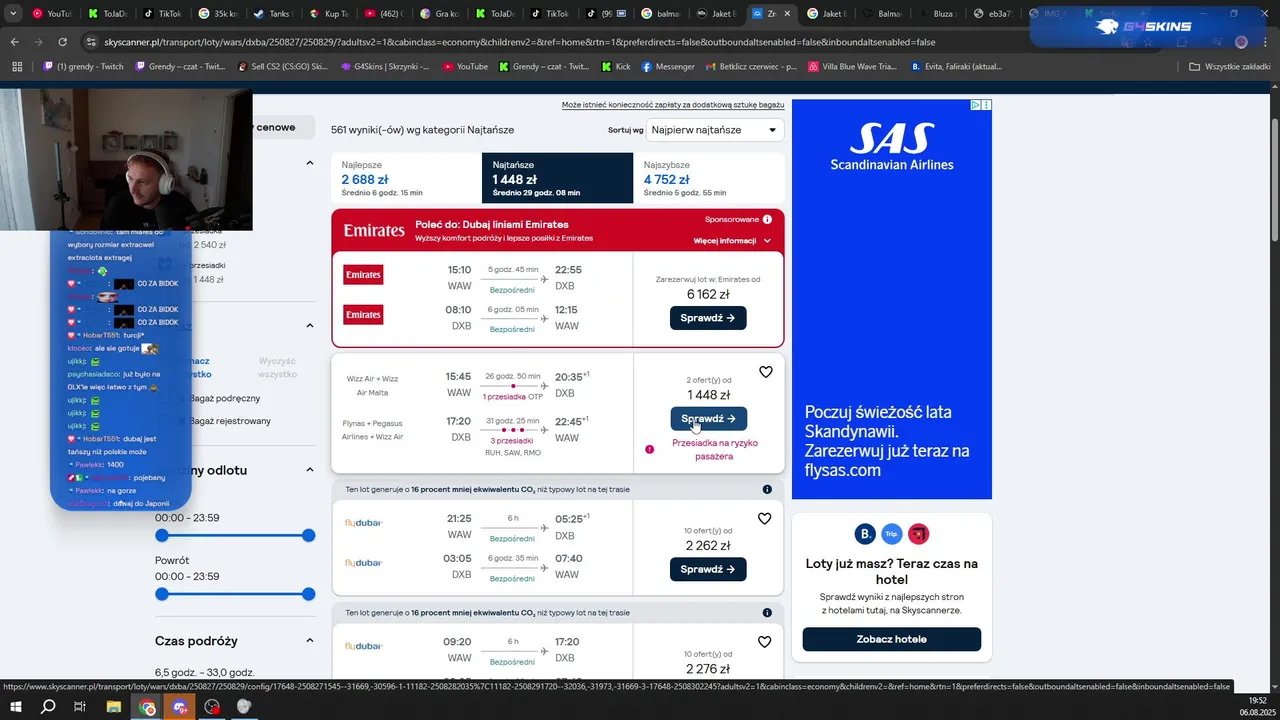Click the 561 wyniki(-ów) results count text
This screenshot has width=1280, height=720.
pos(422,130)
